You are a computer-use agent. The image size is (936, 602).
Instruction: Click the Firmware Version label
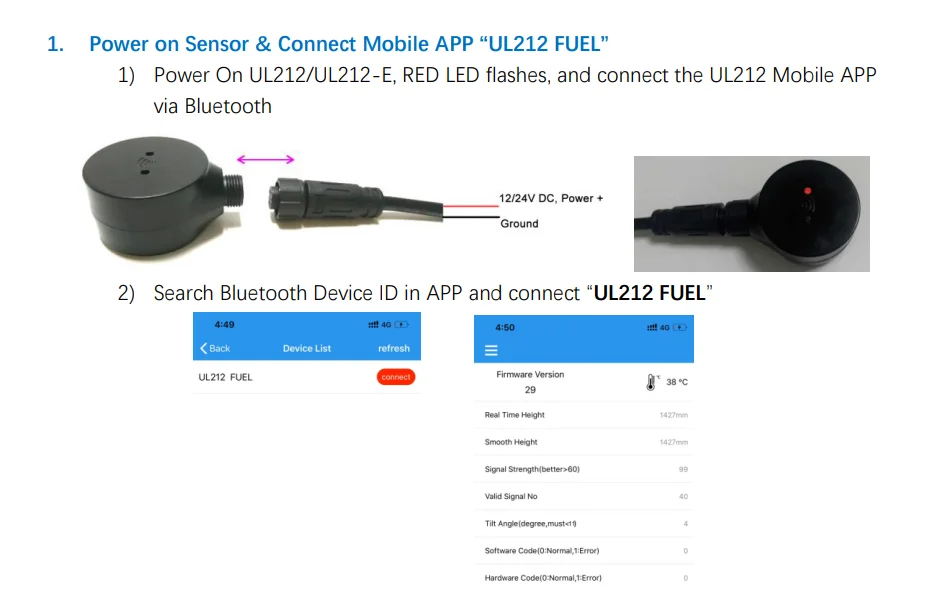(530, 374)
